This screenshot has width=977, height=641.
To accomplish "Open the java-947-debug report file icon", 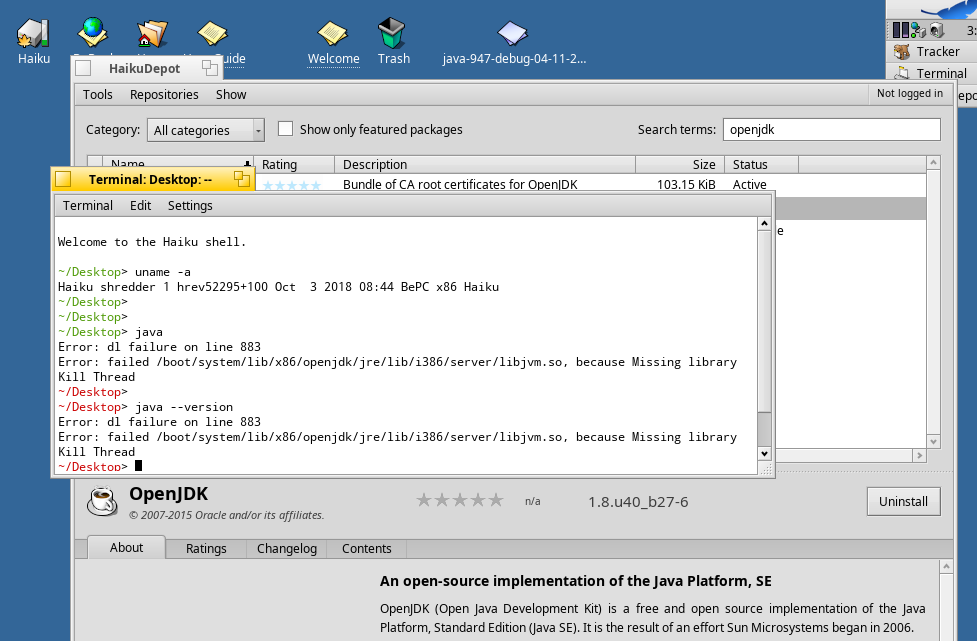I will point(512,34).
